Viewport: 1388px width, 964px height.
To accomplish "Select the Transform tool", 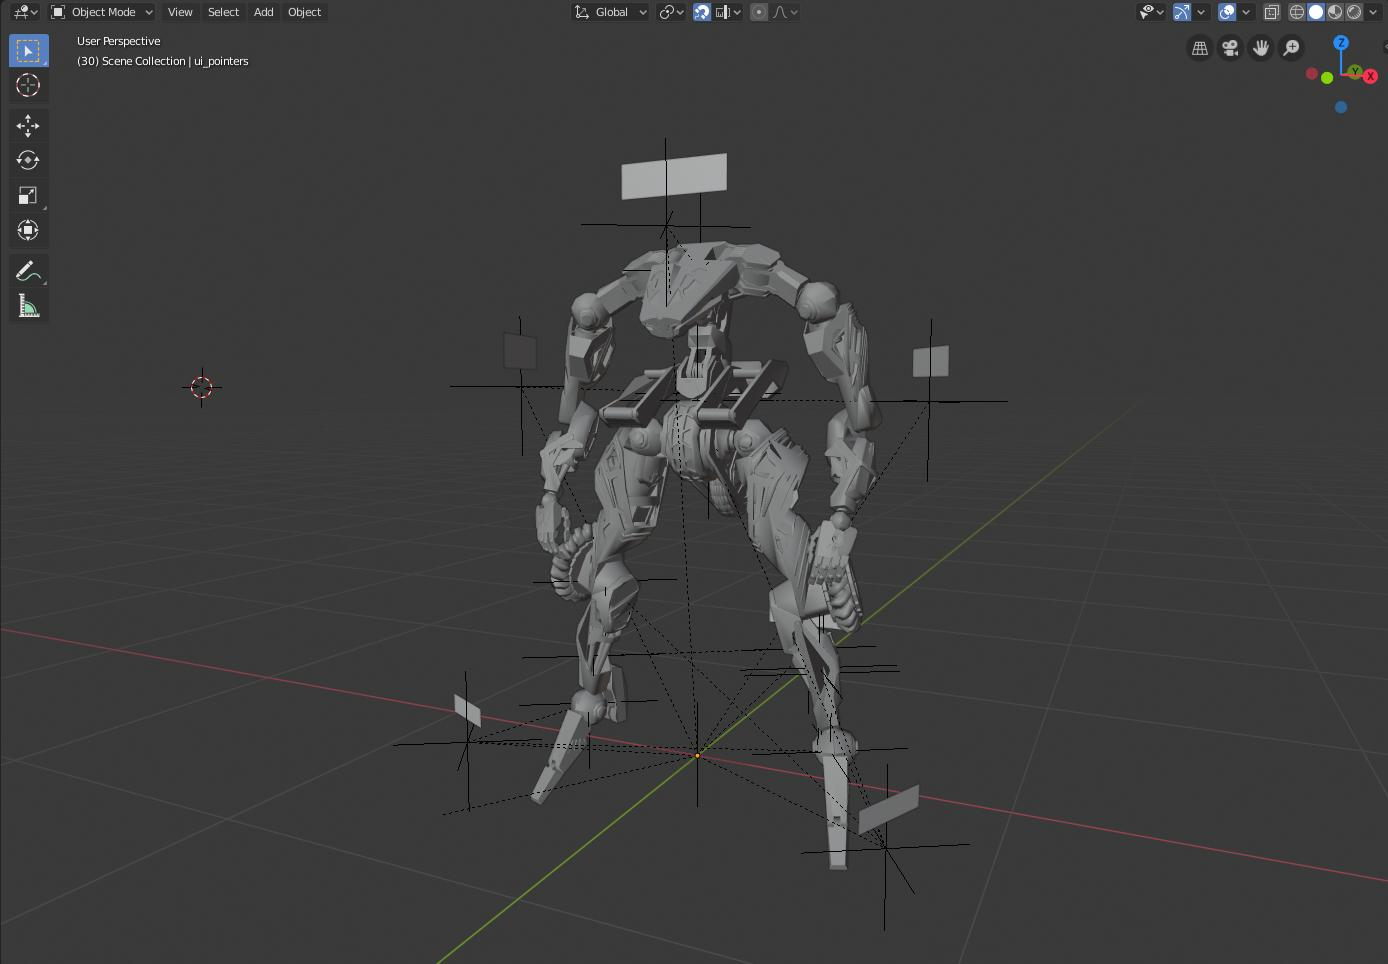I will click(x=28, y=230).
